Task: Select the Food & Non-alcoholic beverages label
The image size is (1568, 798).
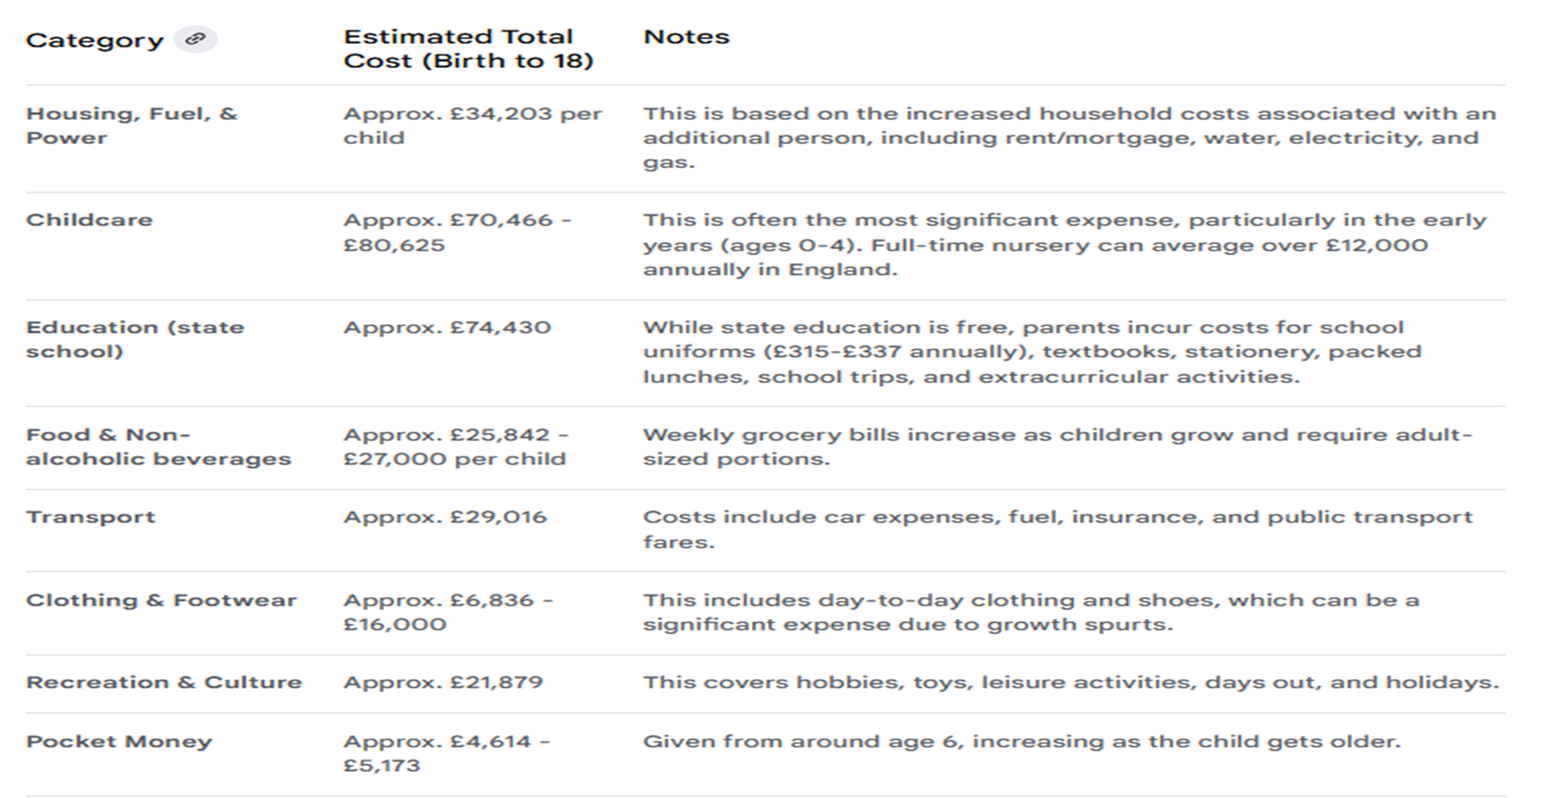Action: tap(158, 447)
